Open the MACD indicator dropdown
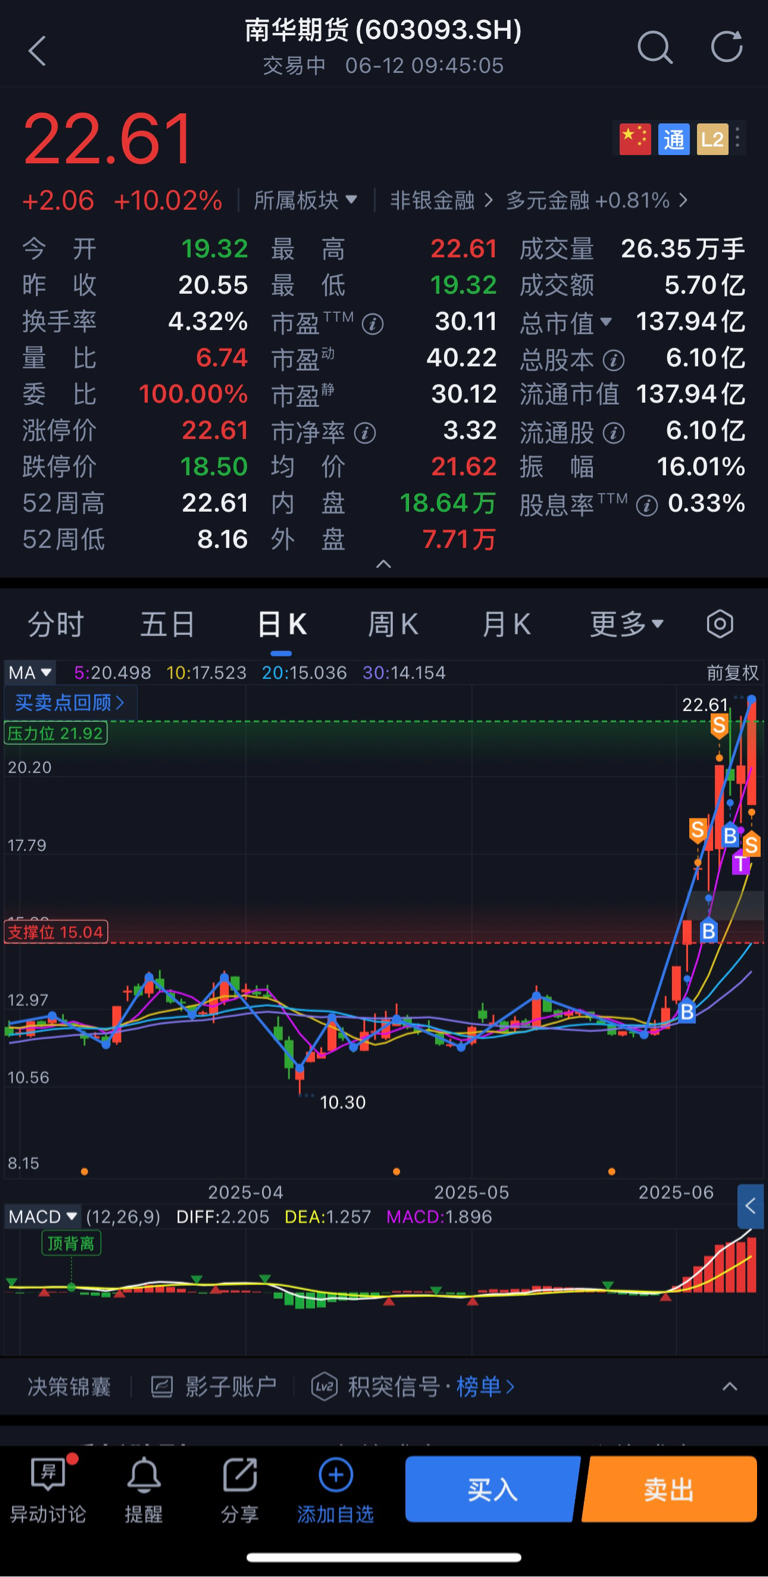The width and height of the screenshot is (768, 1577). pos(43,1217)
